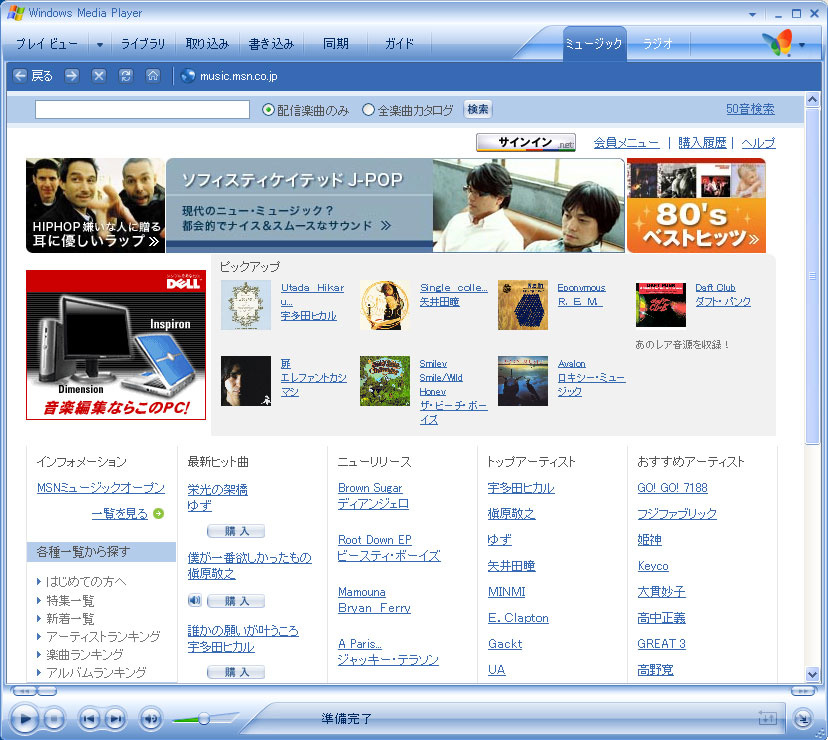Open the 同期 tab

pos(336,43)
